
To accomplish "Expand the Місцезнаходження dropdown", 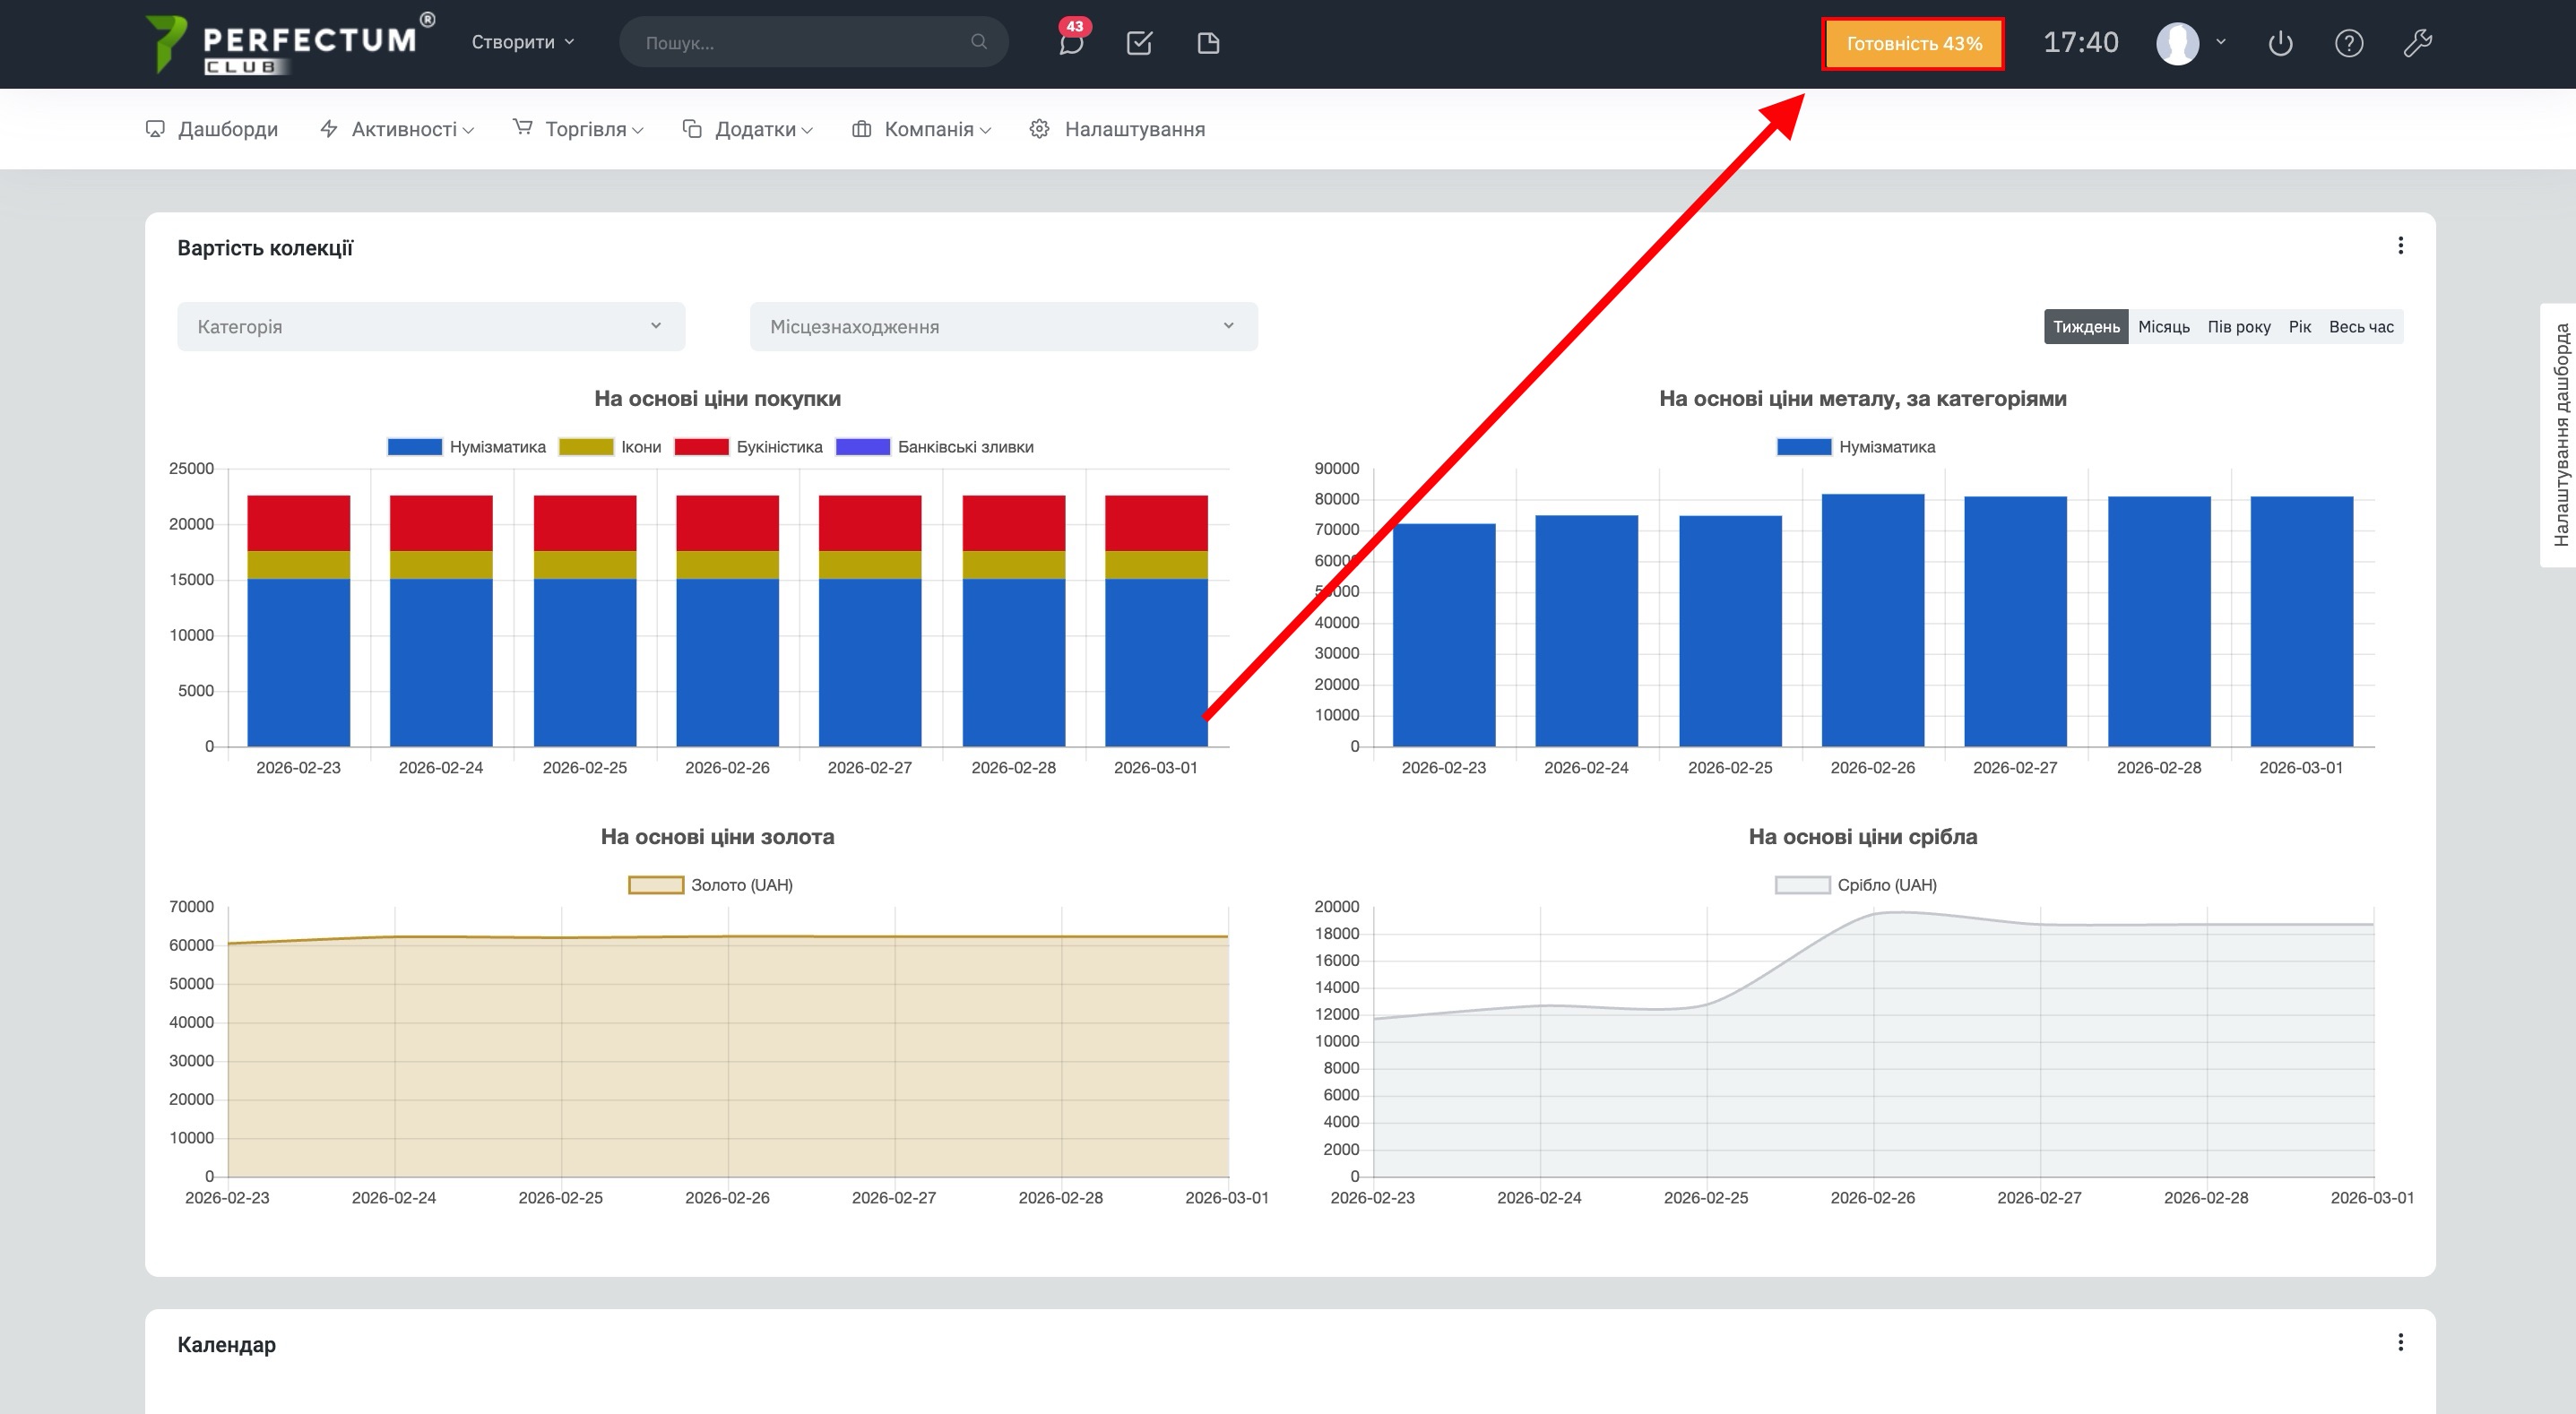I will 1003,327.
